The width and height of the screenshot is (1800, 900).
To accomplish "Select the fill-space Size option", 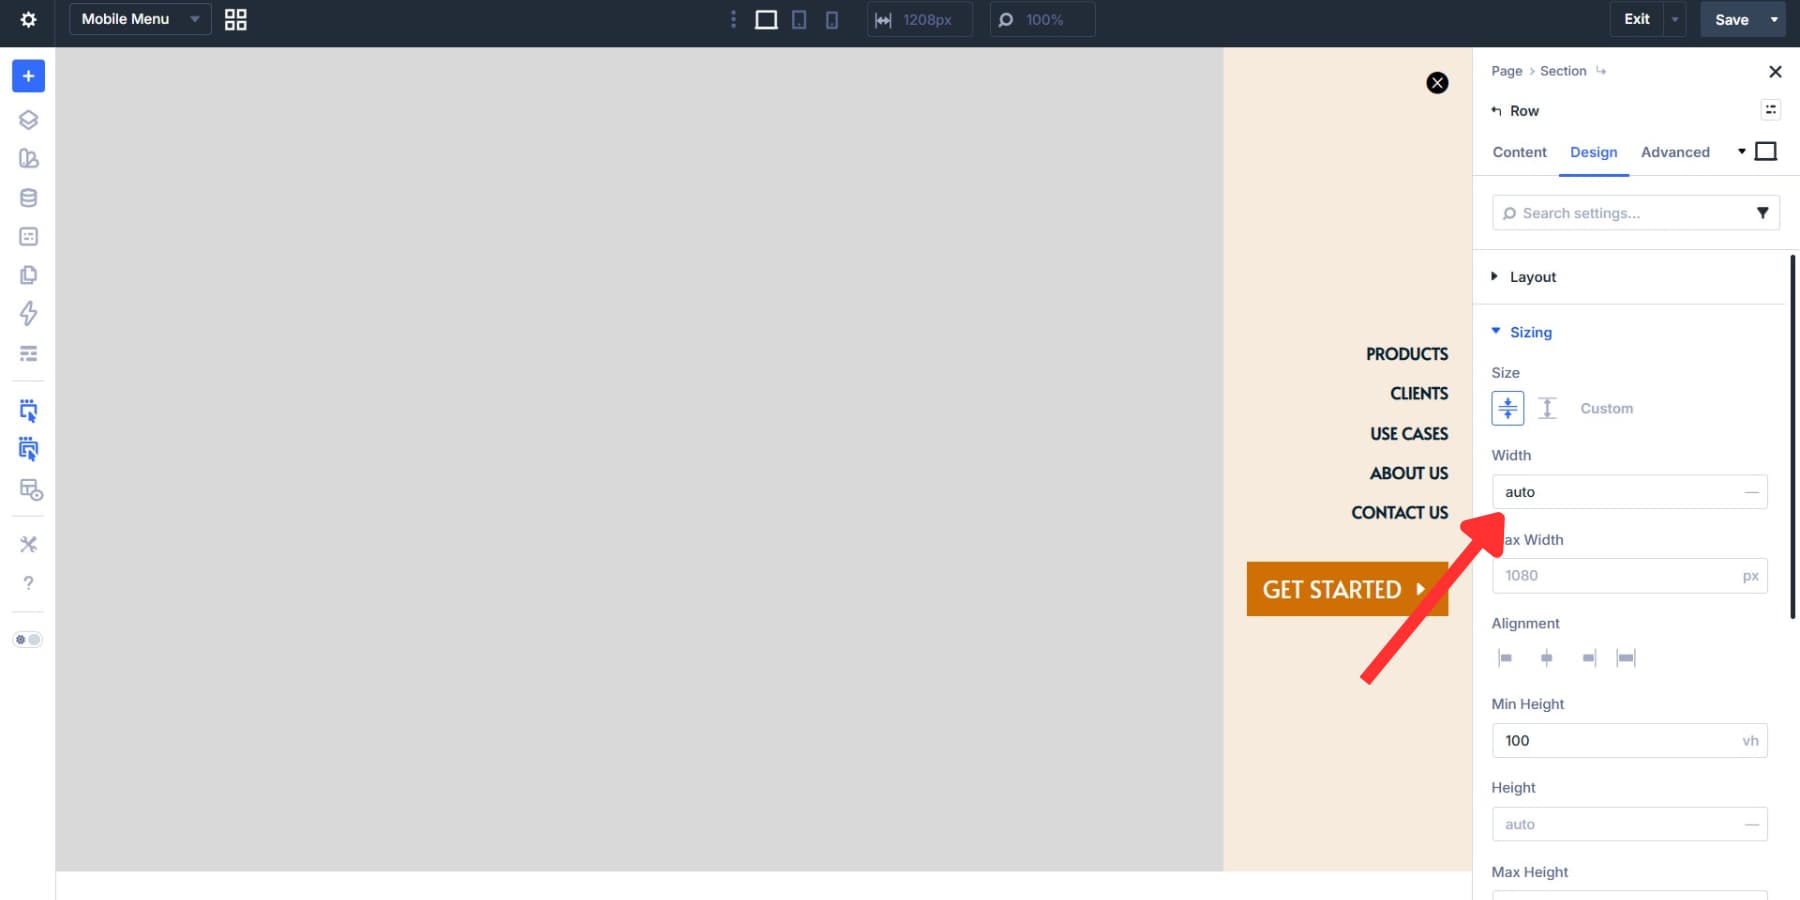I will click(x=1507, y=408).
